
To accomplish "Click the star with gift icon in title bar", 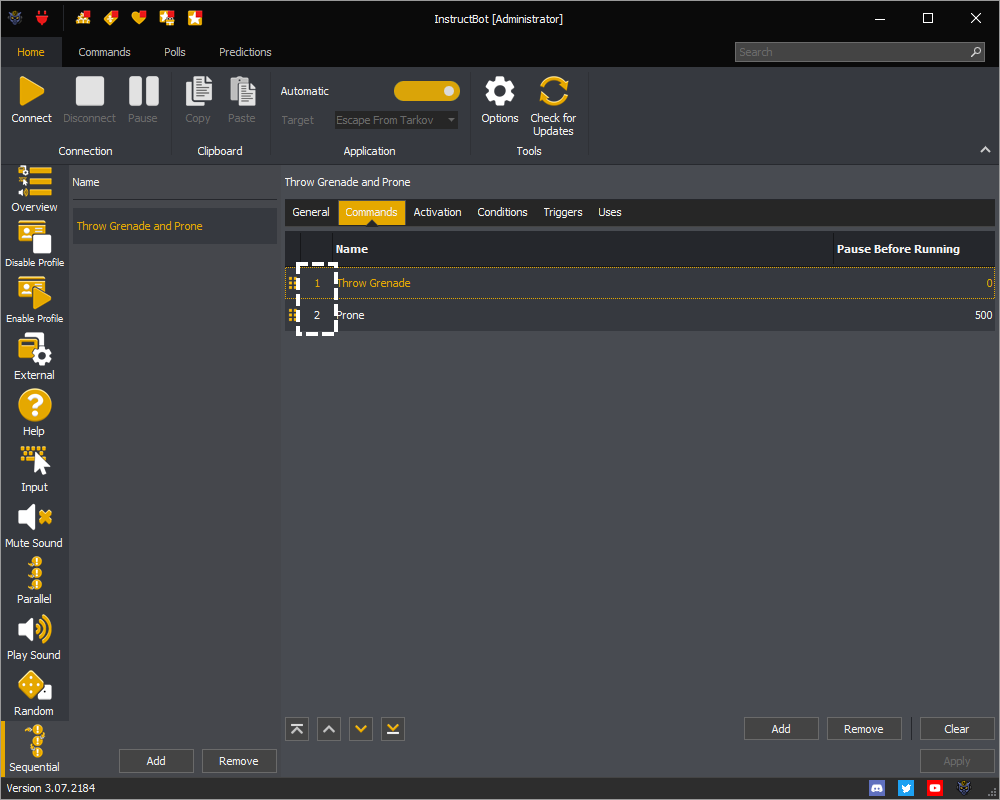I will click(166, 18).
